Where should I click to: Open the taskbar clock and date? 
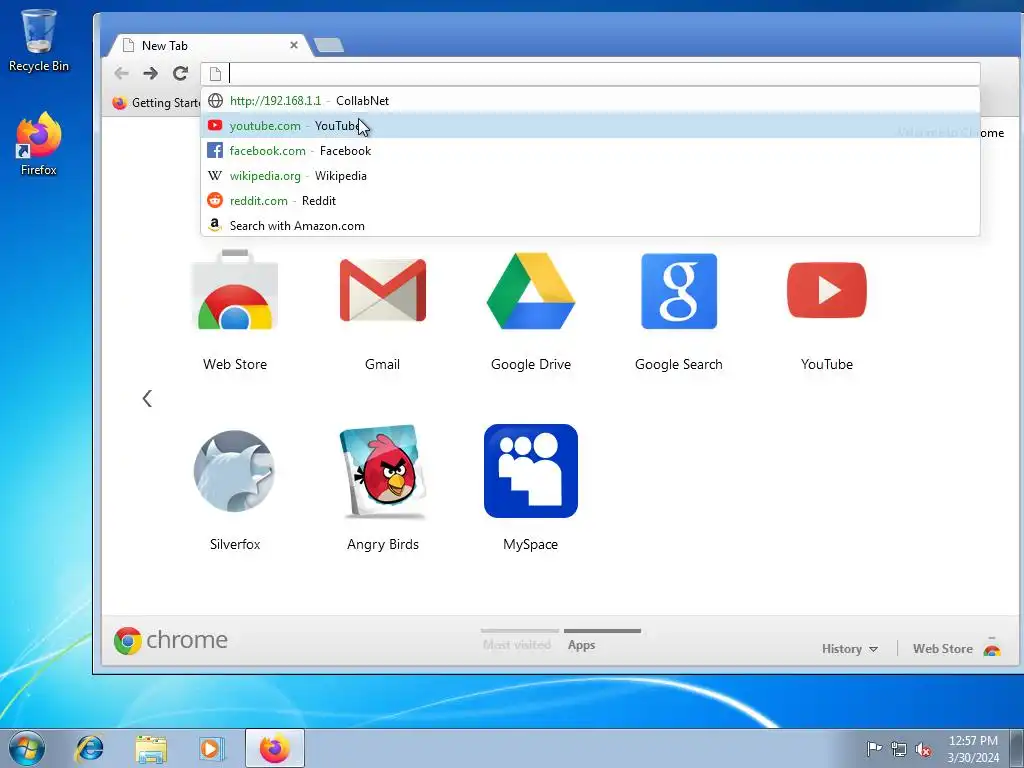tap(973, 748)
